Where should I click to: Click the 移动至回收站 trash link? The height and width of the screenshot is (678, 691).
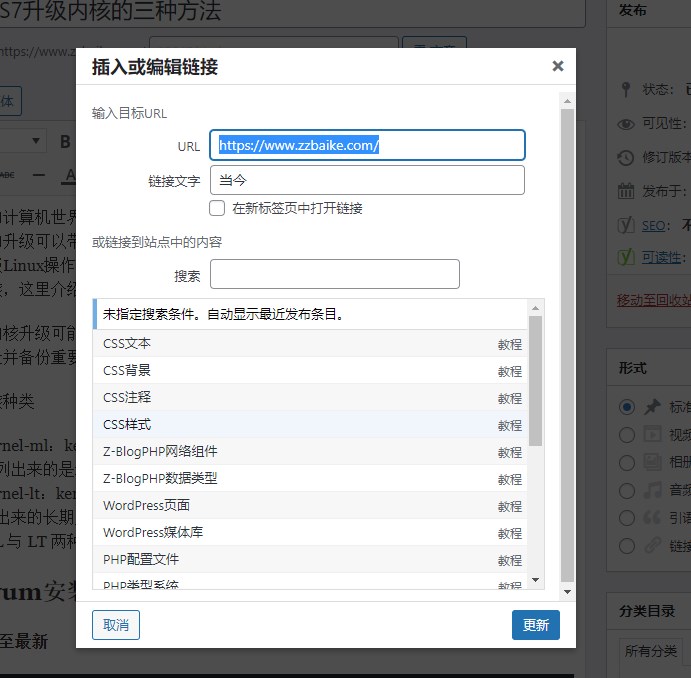(x=654, y=300)
